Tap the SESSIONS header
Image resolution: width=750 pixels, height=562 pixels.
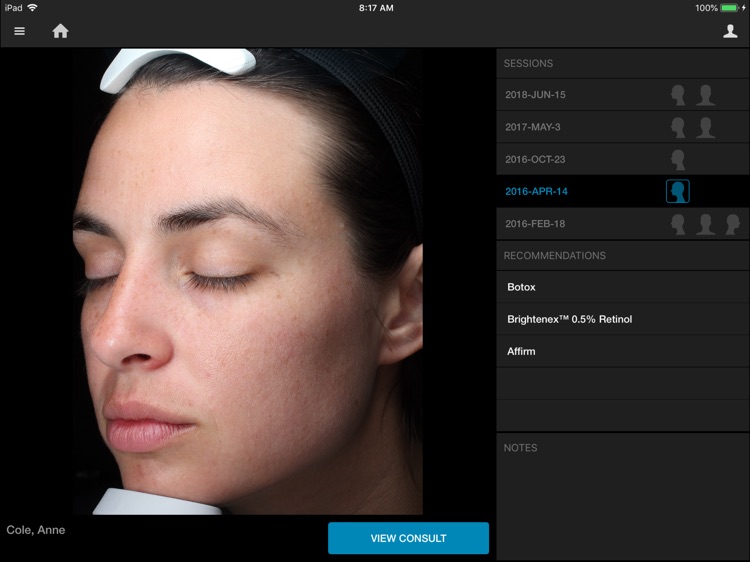528,64
